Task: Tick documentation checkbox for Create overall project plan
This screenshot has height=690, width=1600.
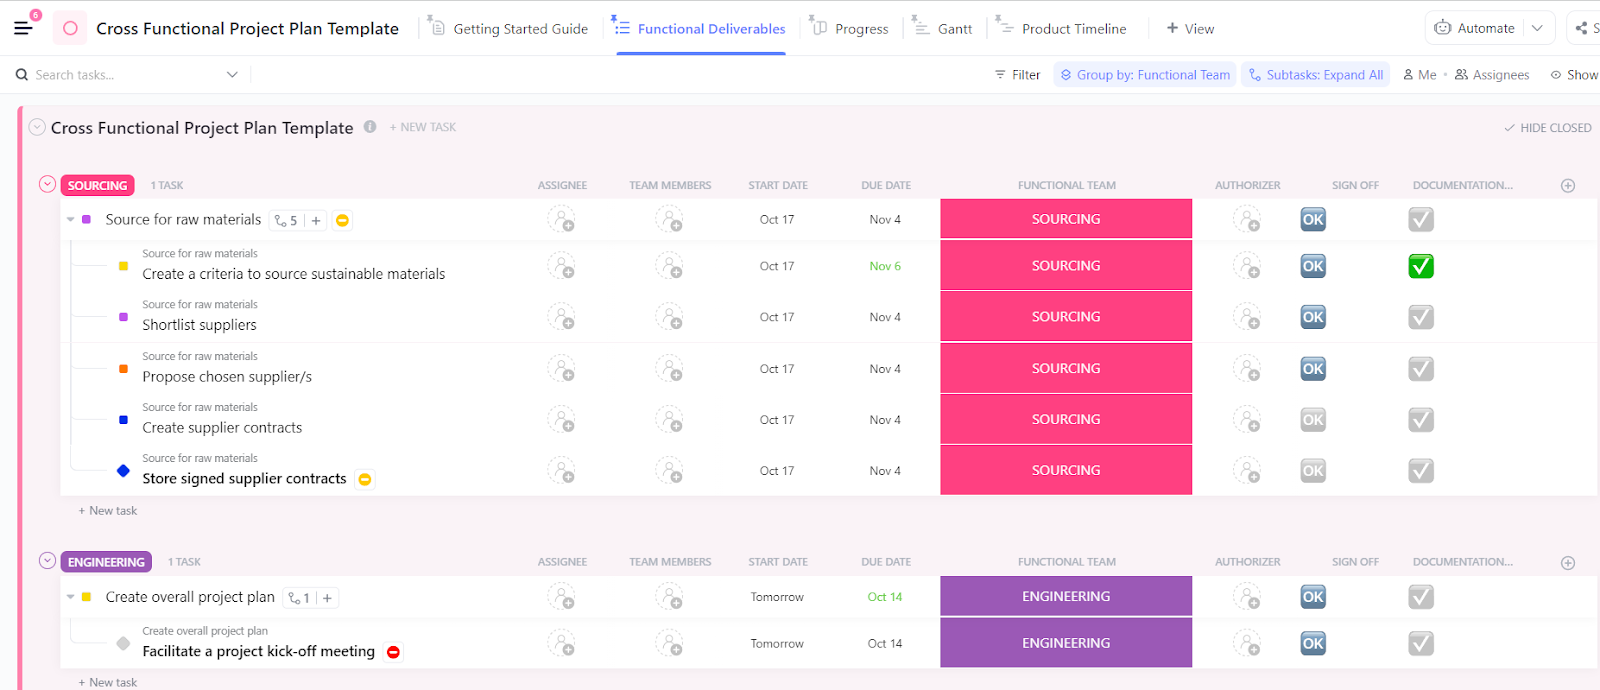Action: coord(1421,597)
